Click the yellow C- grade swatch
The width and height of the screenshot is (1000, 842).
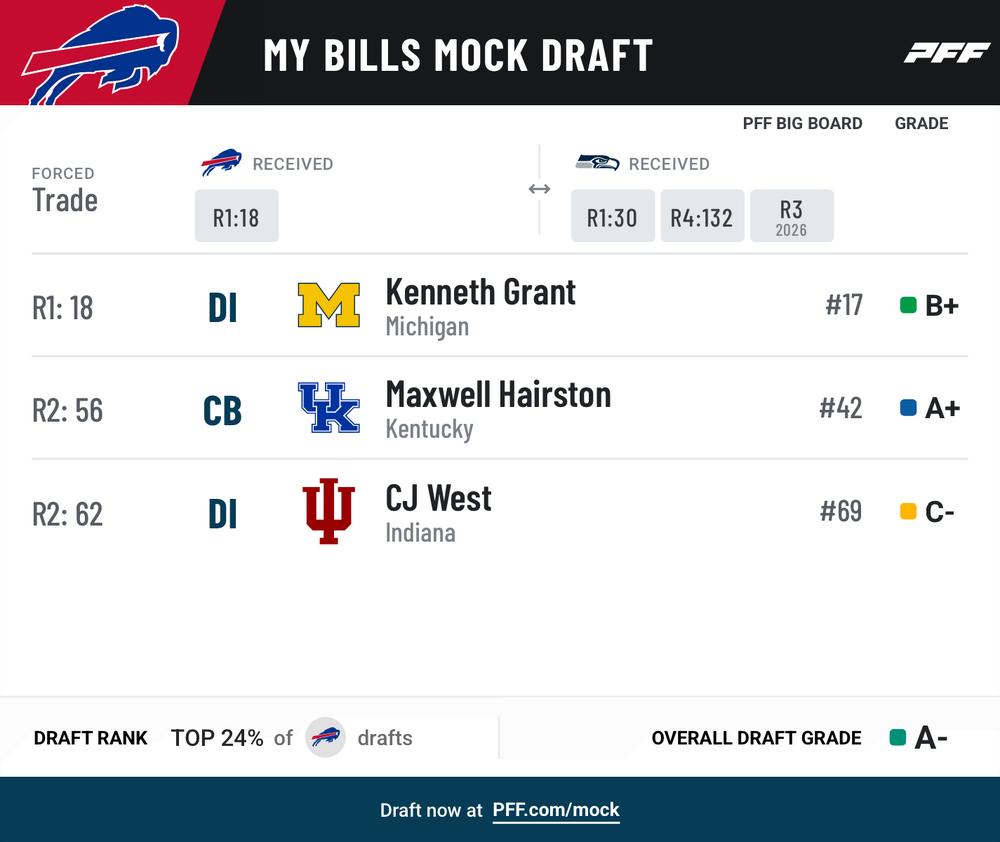908,511
